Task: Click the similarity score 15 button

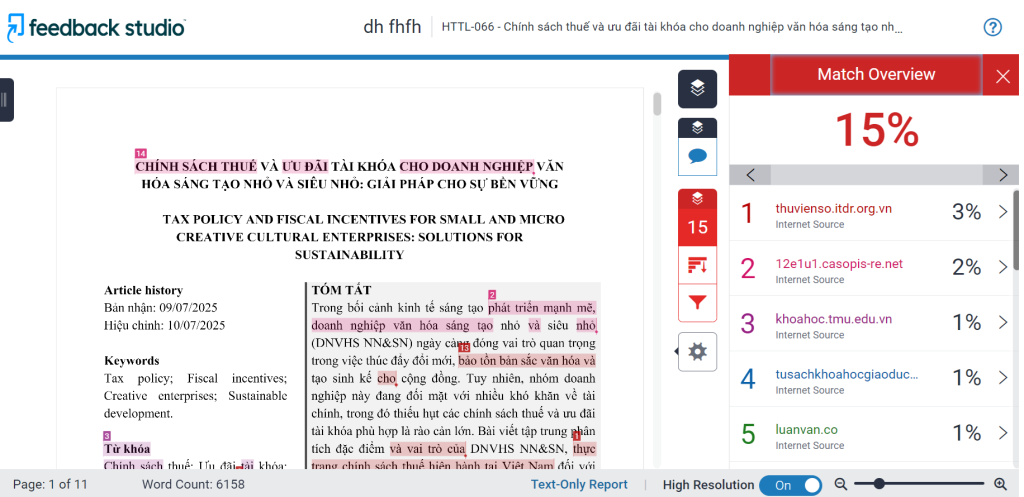Action: [697, 227]
